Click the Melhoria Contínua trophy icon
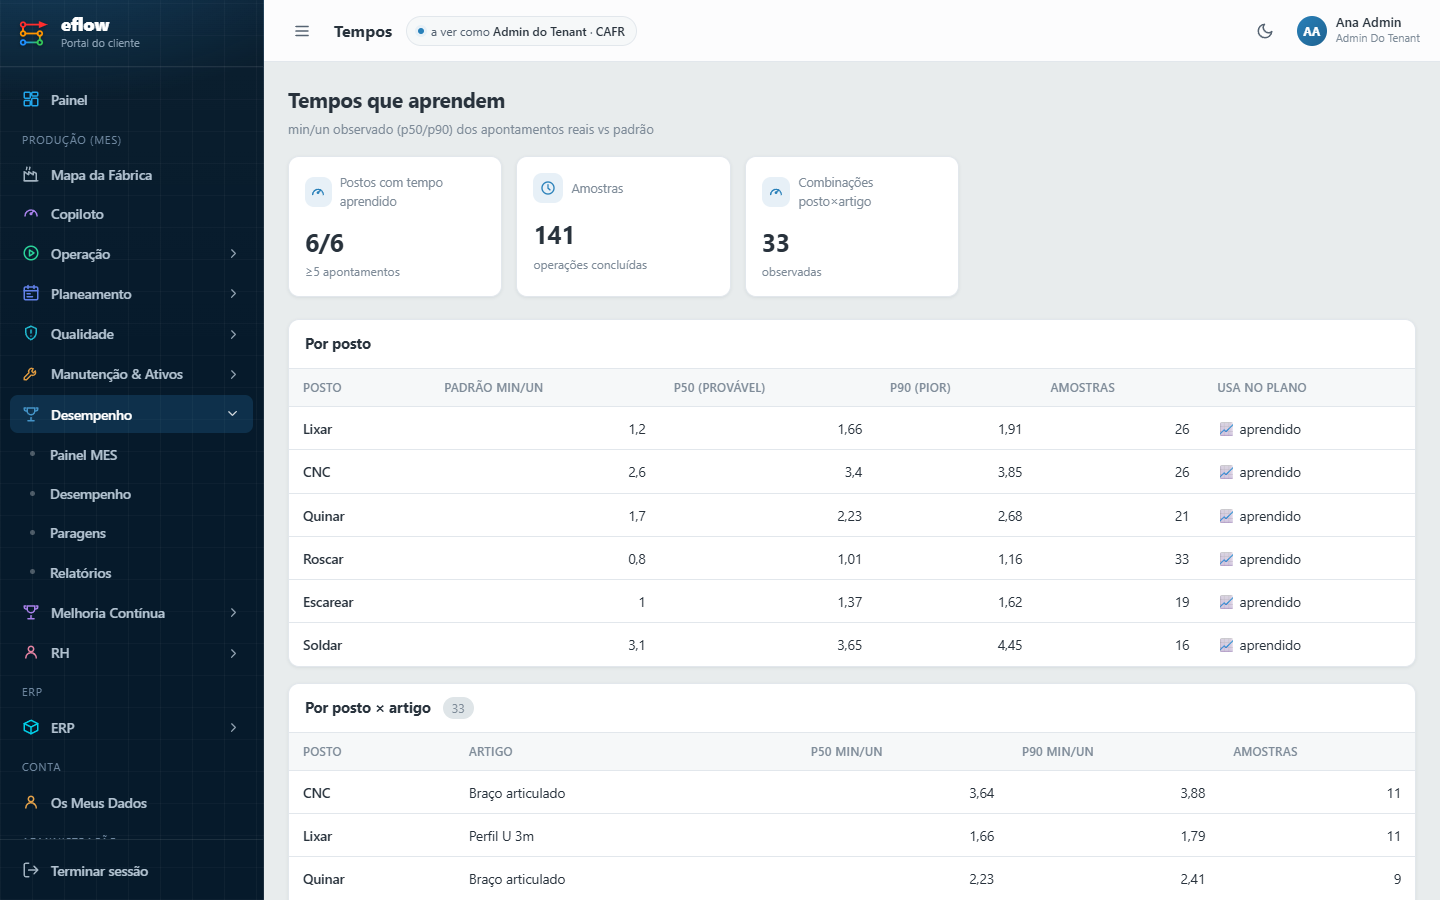The image size is (1440, 900). coord(31,613)
